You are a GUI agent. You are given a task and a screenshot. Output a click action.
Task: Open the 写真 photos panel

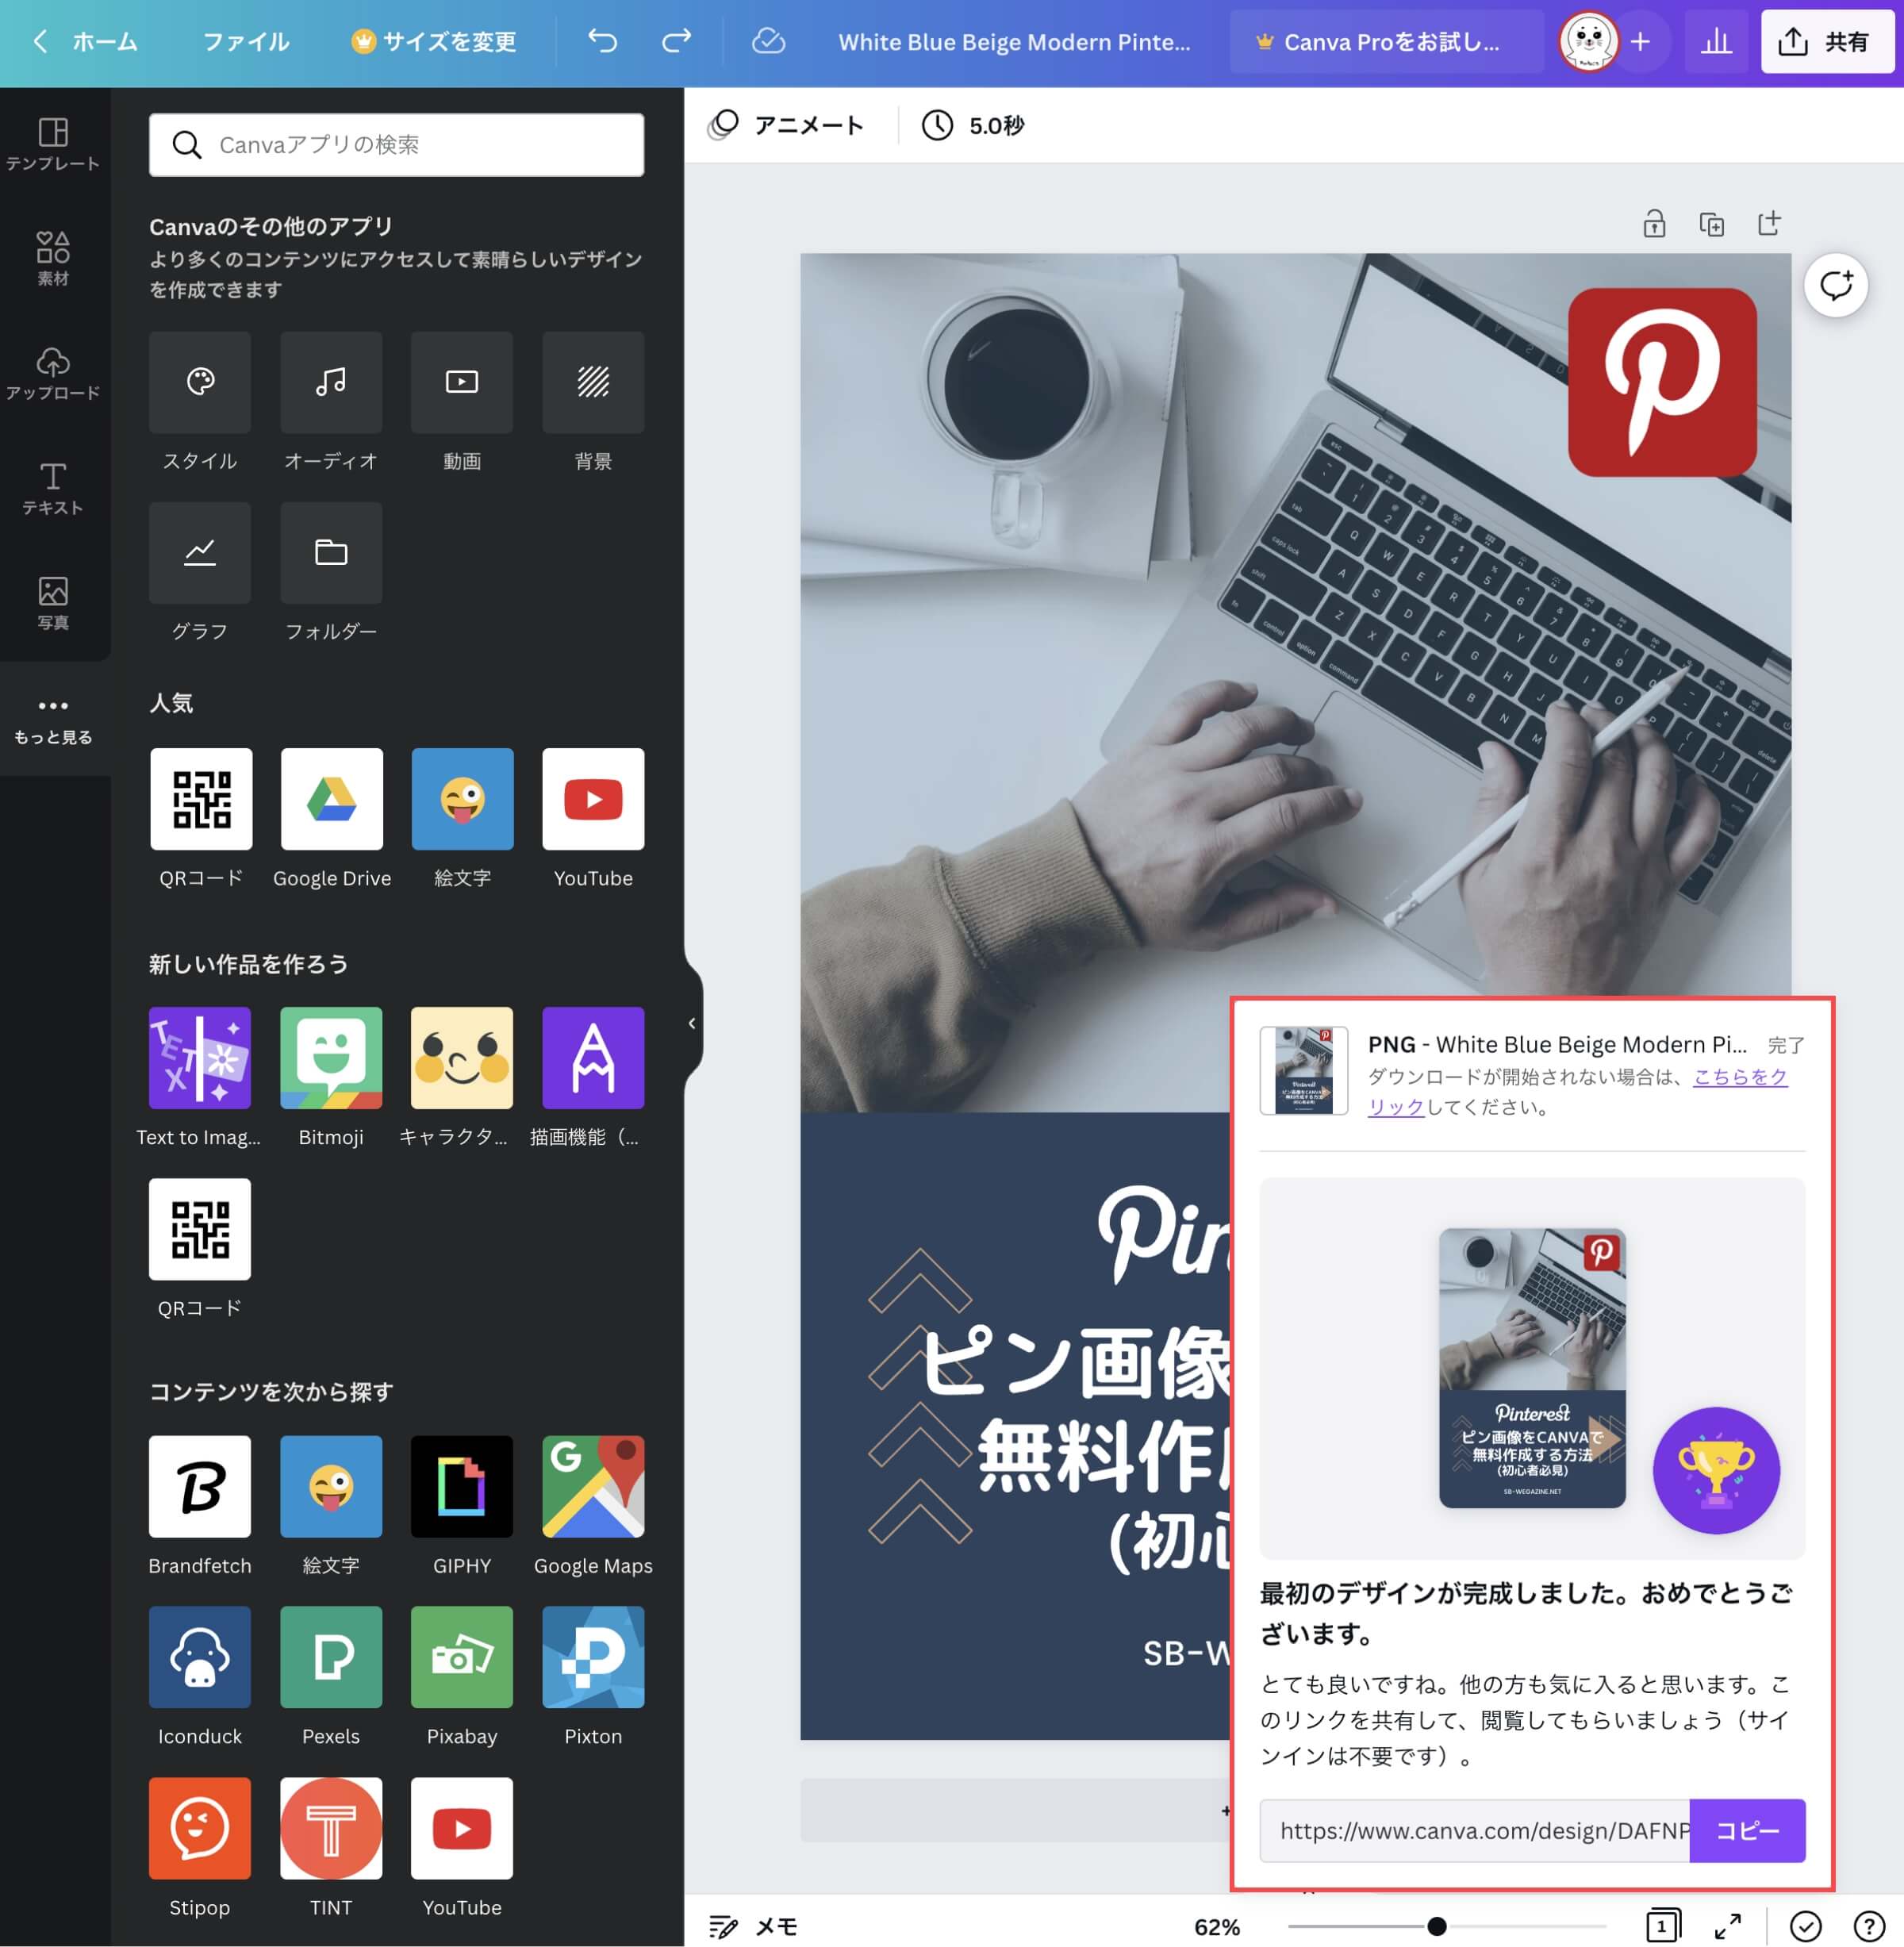(53, 603)
